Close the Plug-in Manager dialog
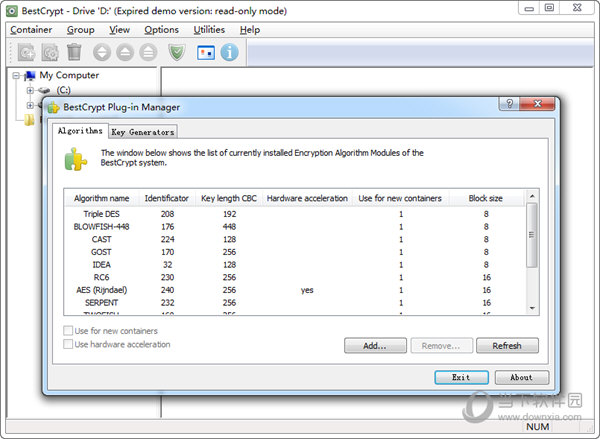 point(537,104)
